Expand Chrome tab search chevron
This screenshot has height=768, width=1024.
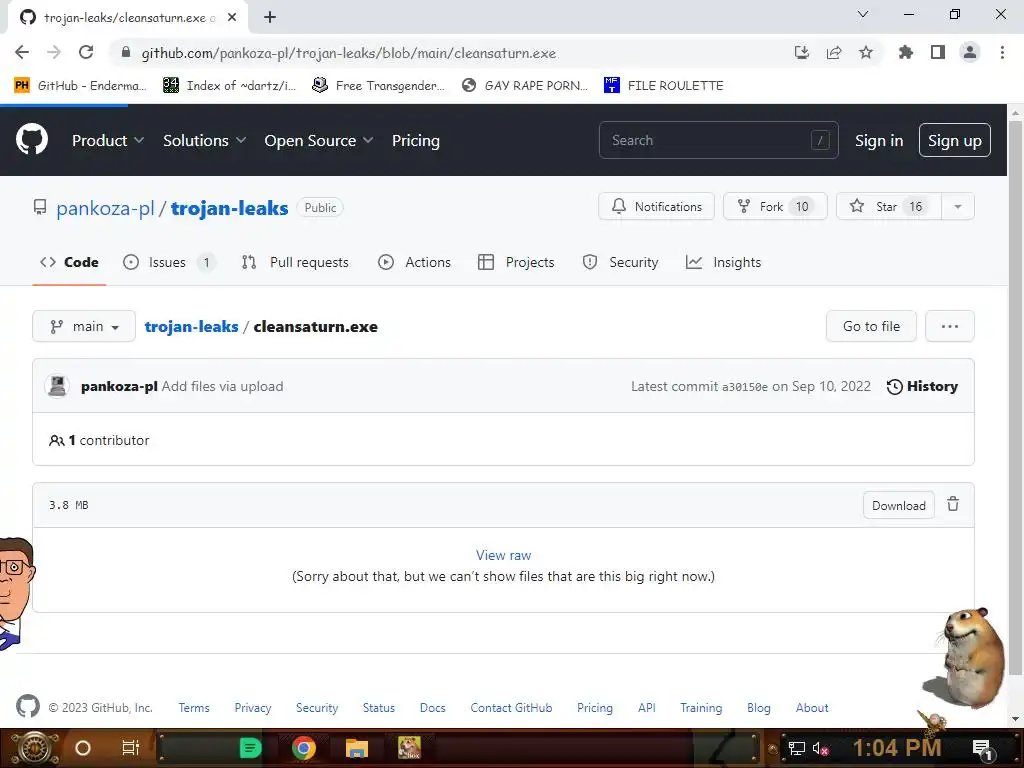863,14
